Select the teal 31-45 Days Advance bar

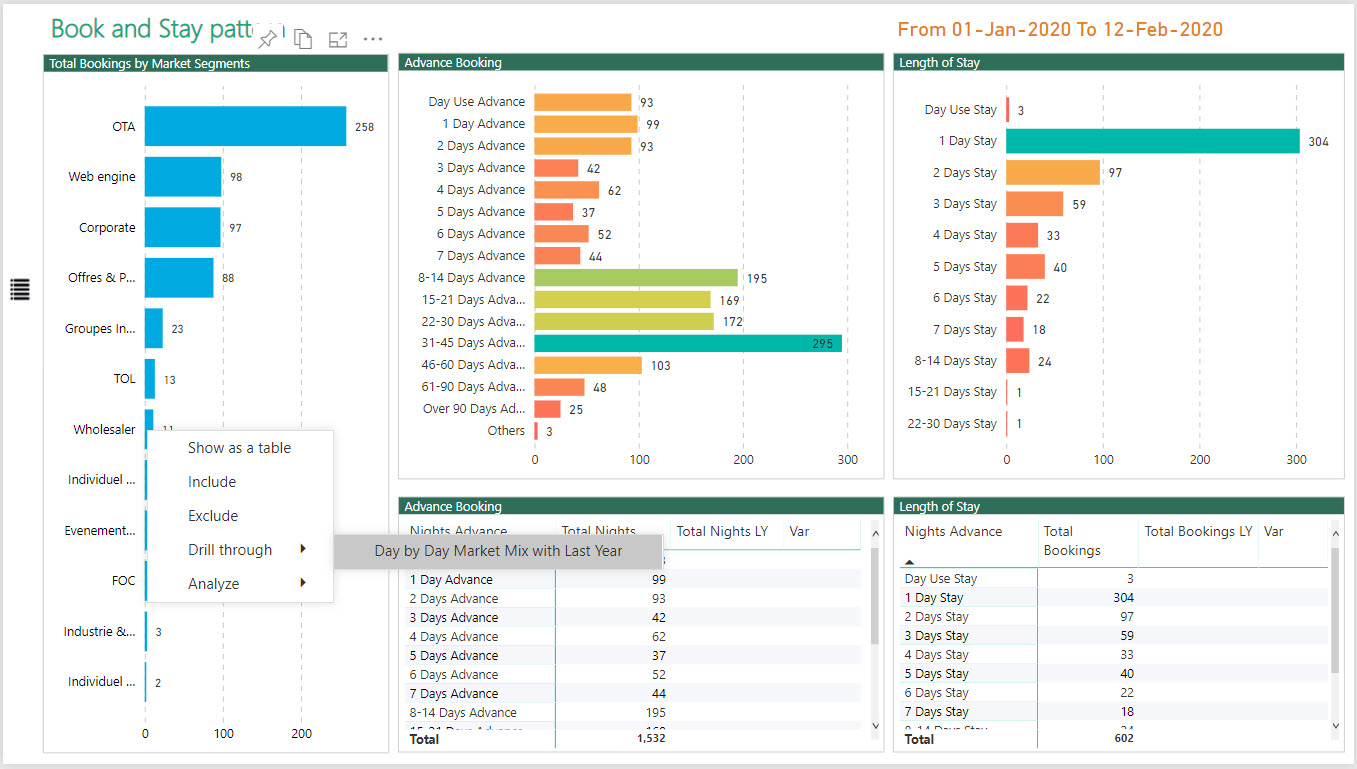point(687,343)
